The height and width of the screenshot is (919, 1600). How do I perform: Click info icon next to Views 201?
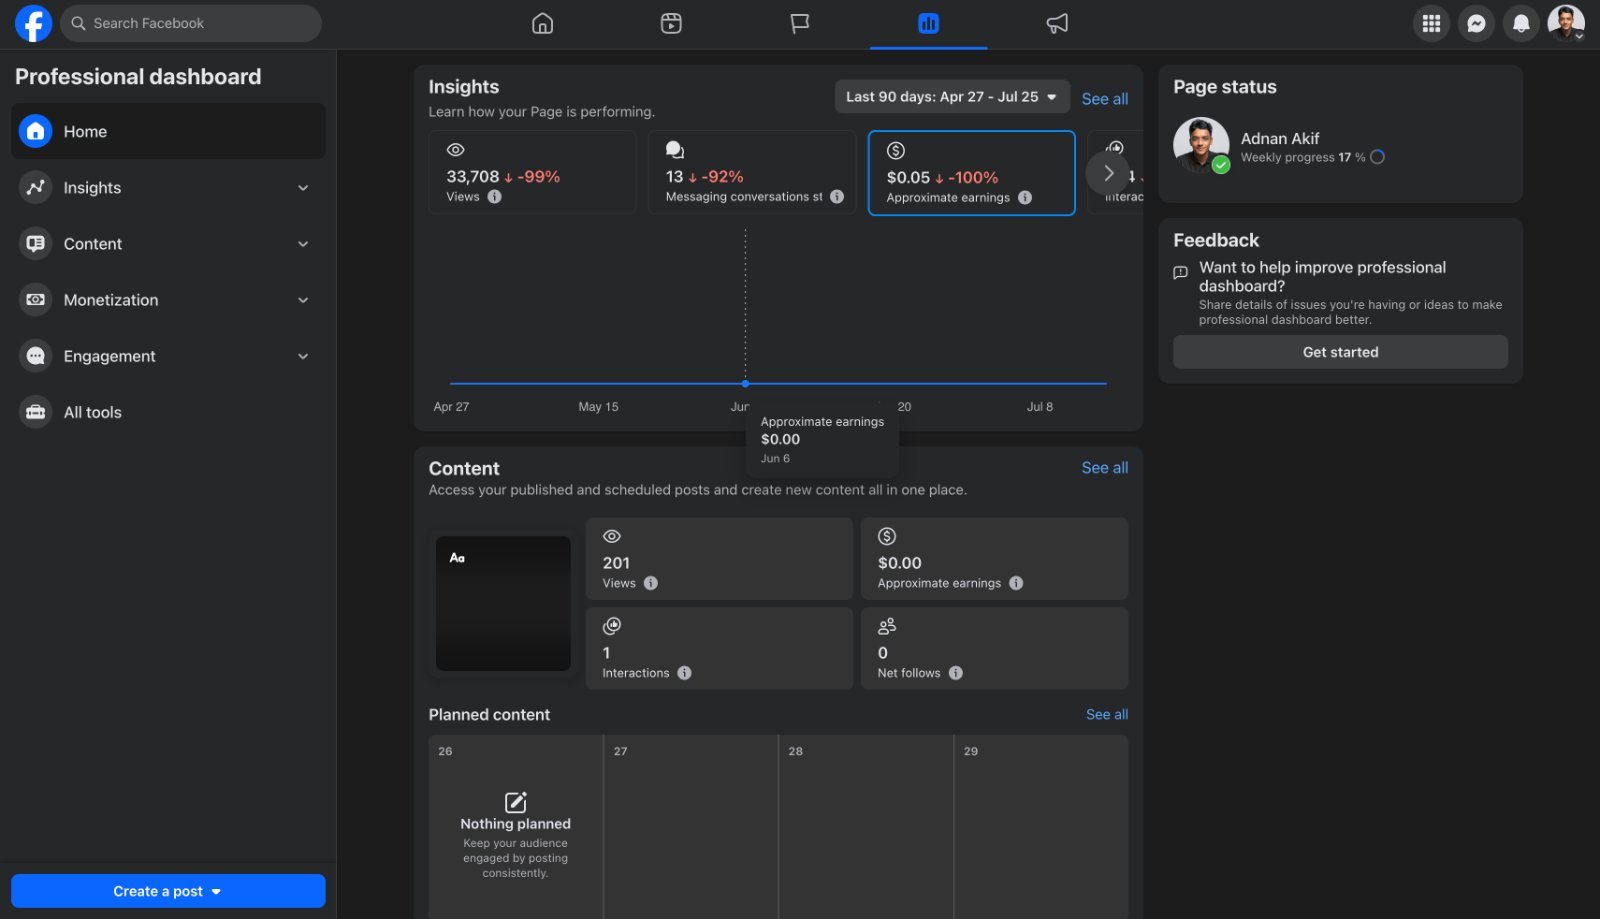pos(651,583)
